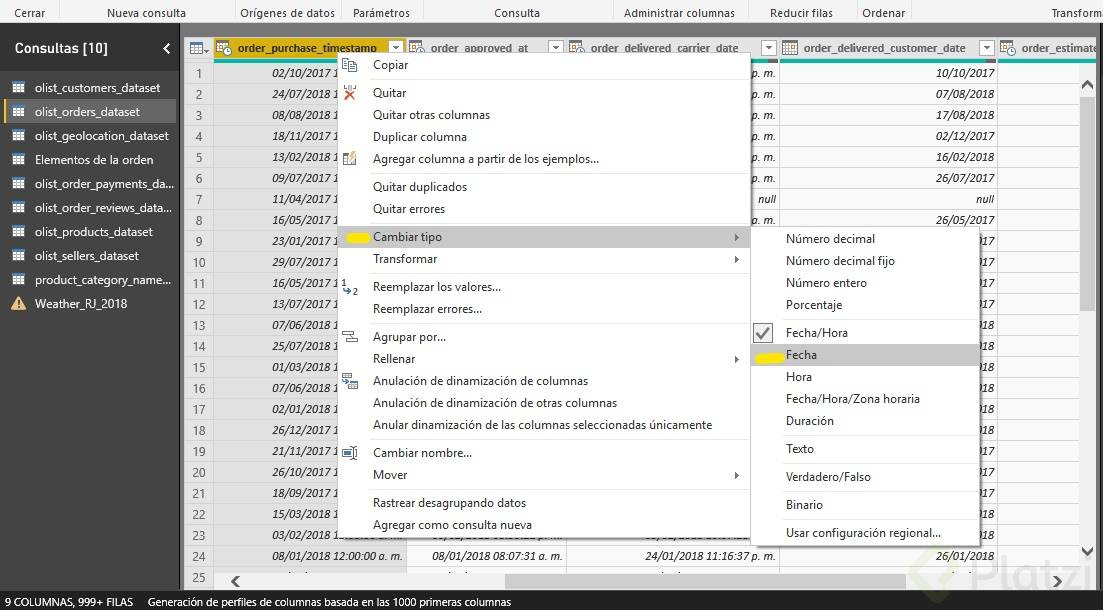Open order_approved_at column filter dropdown
The height and width of the screenshot is (610, 1103).
[x=556, y=48]
